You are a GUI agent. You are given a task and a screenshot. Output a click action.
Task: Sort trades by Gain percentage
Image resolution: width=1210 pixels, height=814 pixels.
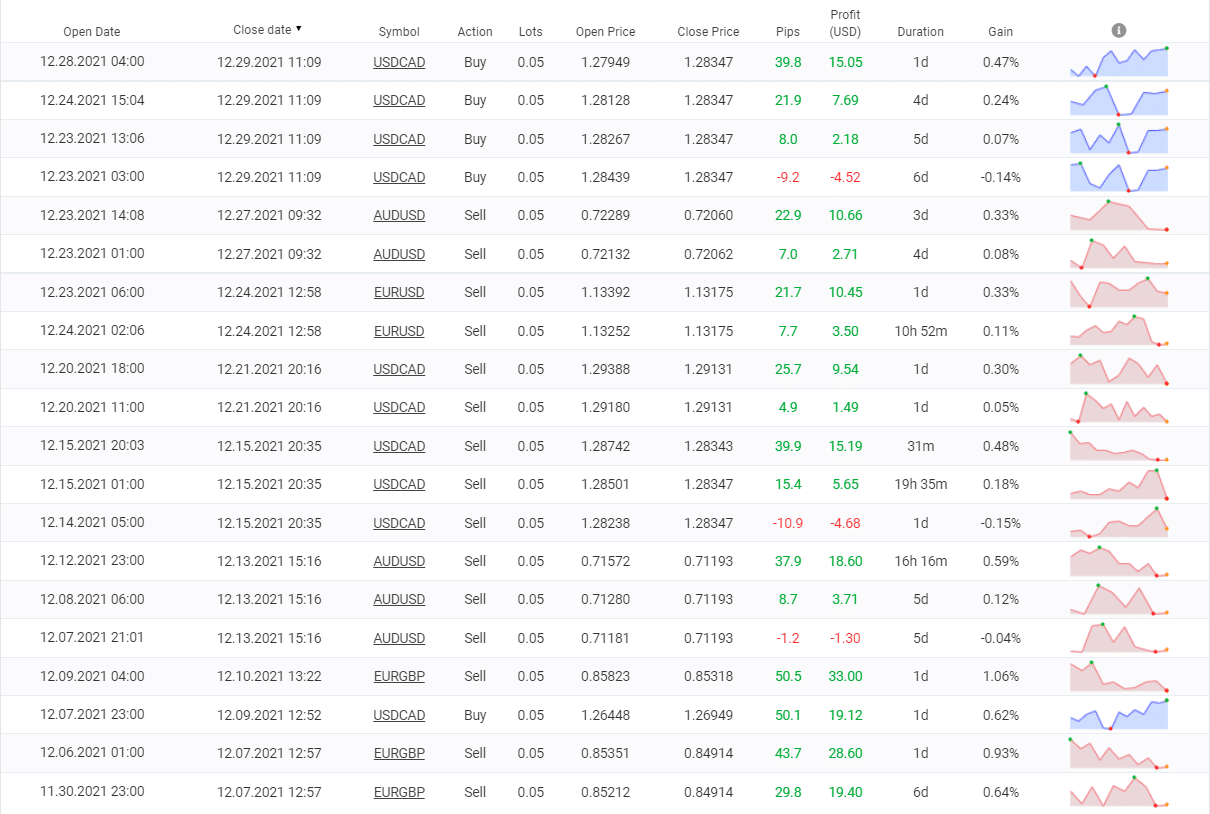(1000, 31)
